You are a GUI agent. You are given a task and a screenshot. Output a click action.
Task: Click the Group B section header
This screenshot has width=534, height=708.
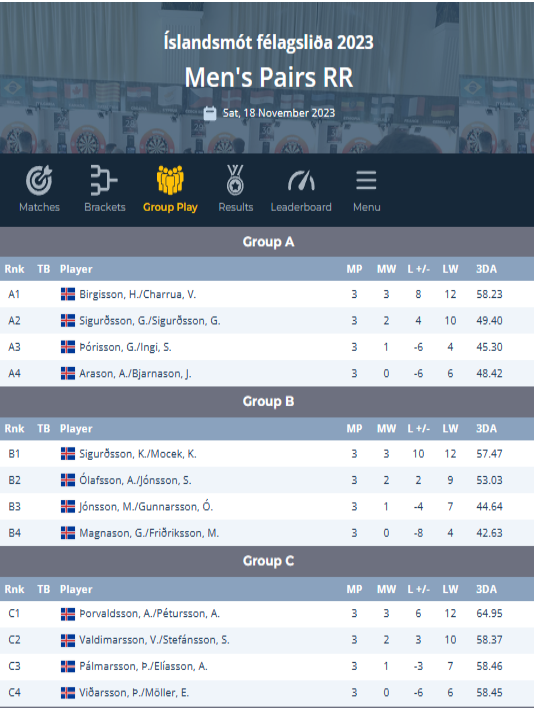pyautogui.click(x=267, y=401)
